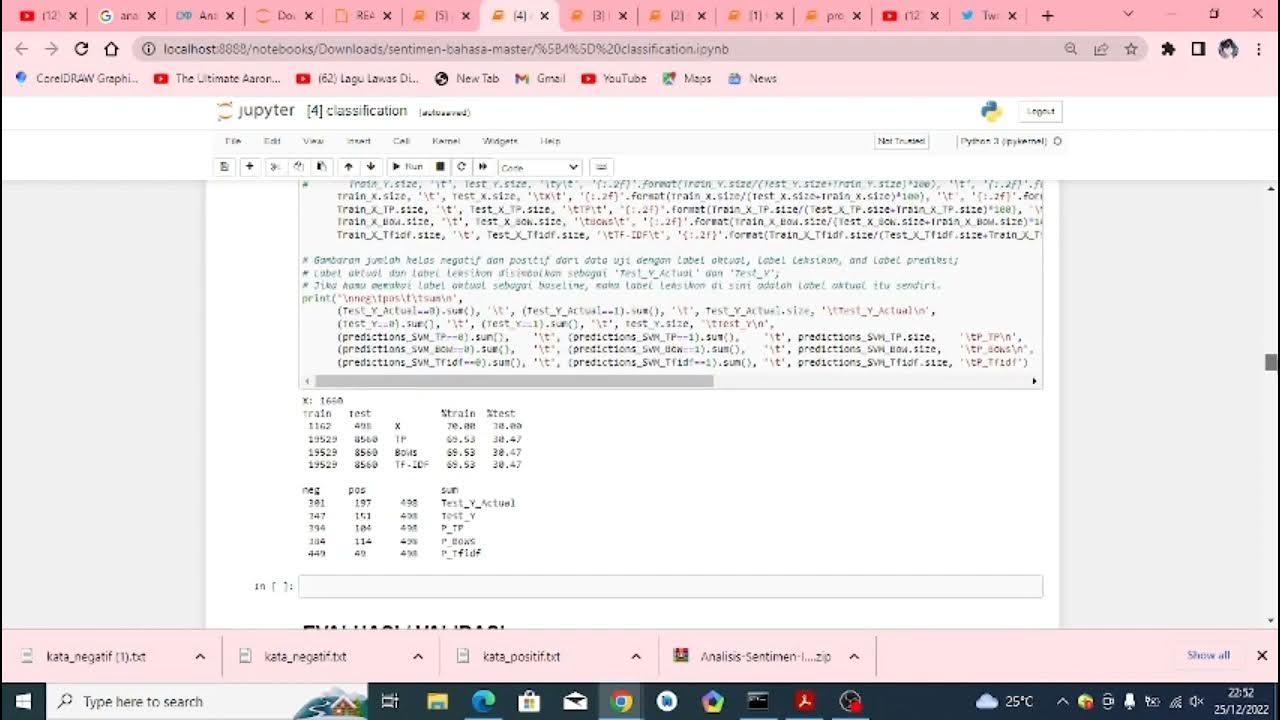The width and height of the screenshot is (1280, 720).
Task: Open the zoom magnifier icon in address bar
Action: tap(1071, 49)
